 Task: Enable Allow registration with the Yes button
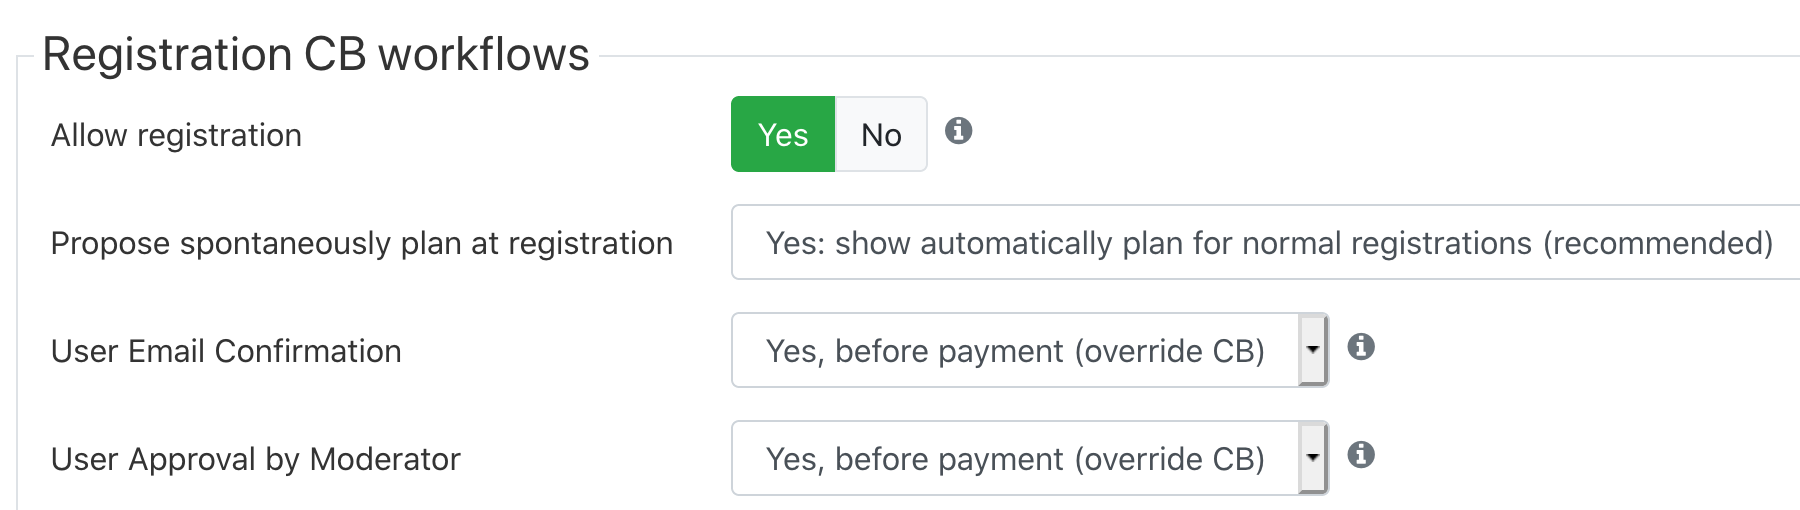[x=783, y=134]
